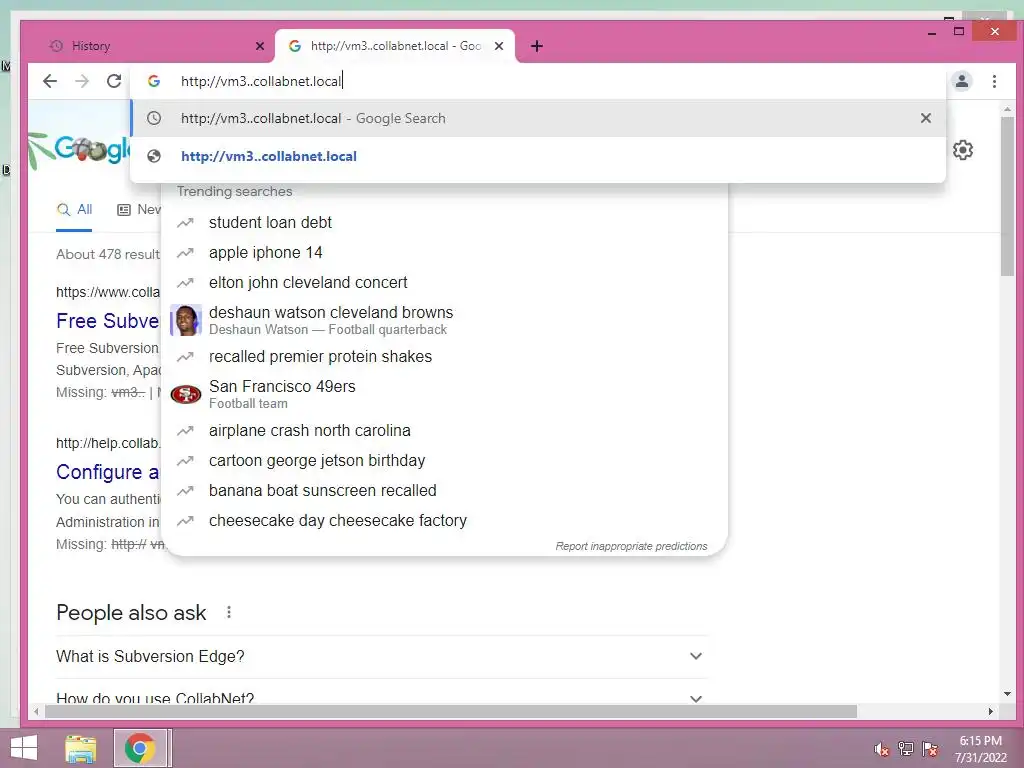The width and height of the screenshot is (1024, 768).
Task: Open the Action Center flag icon
Action: (930, 749)
